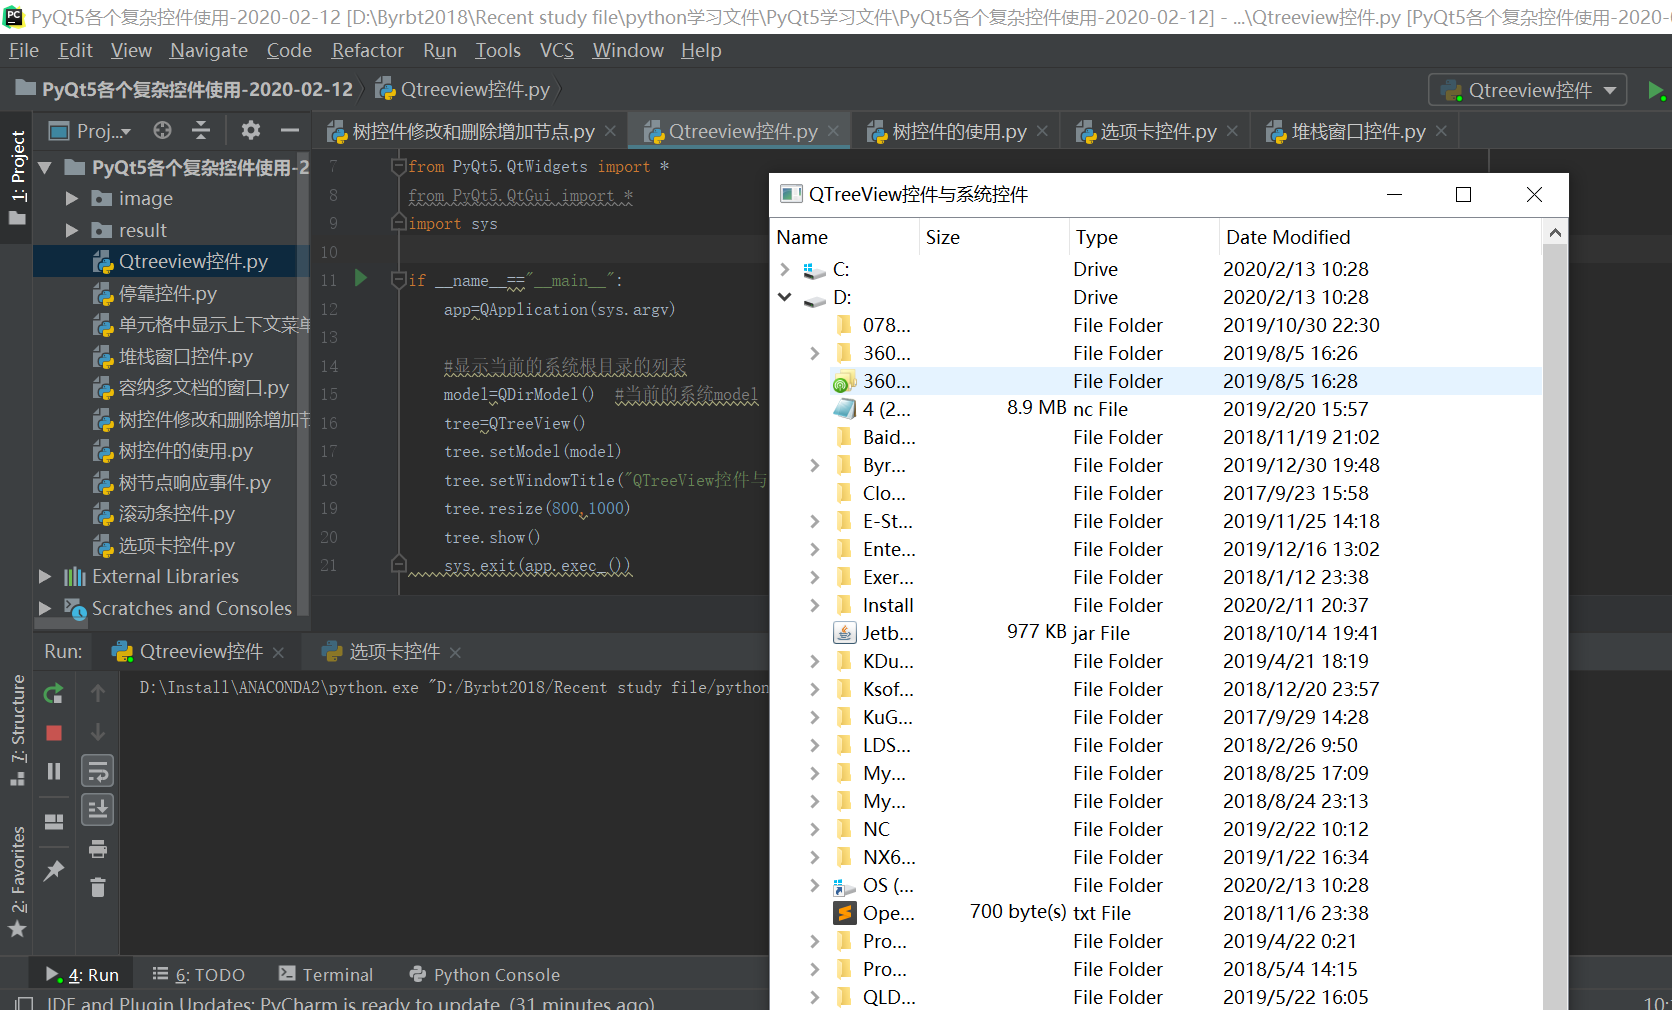Click the Type column header in QTreeView window

tap(1145, 237)
